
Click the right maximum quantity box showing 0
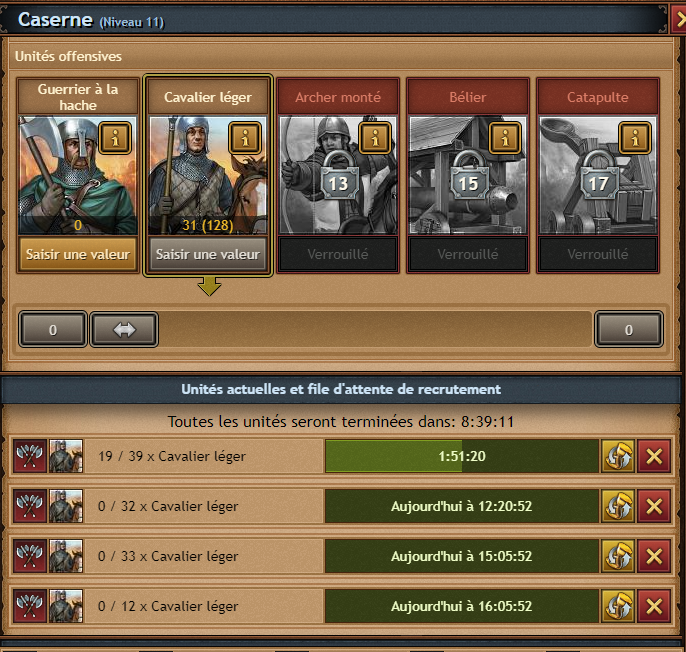click(x=629, y=330)
